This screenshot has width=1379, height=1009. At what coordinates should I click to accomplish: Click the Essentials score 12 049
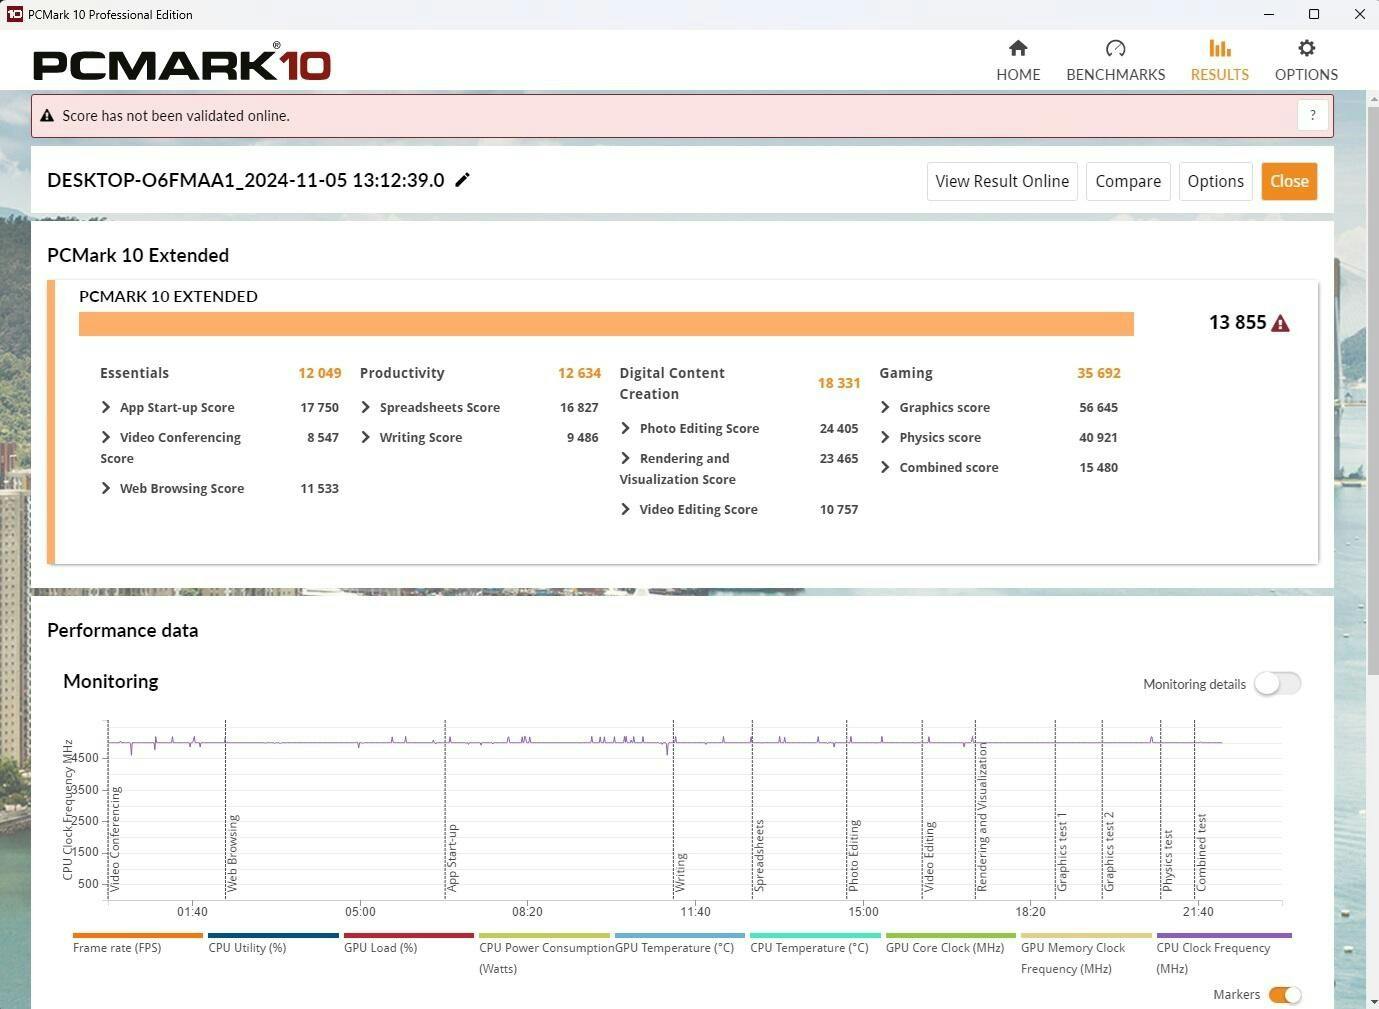(319, 373)
